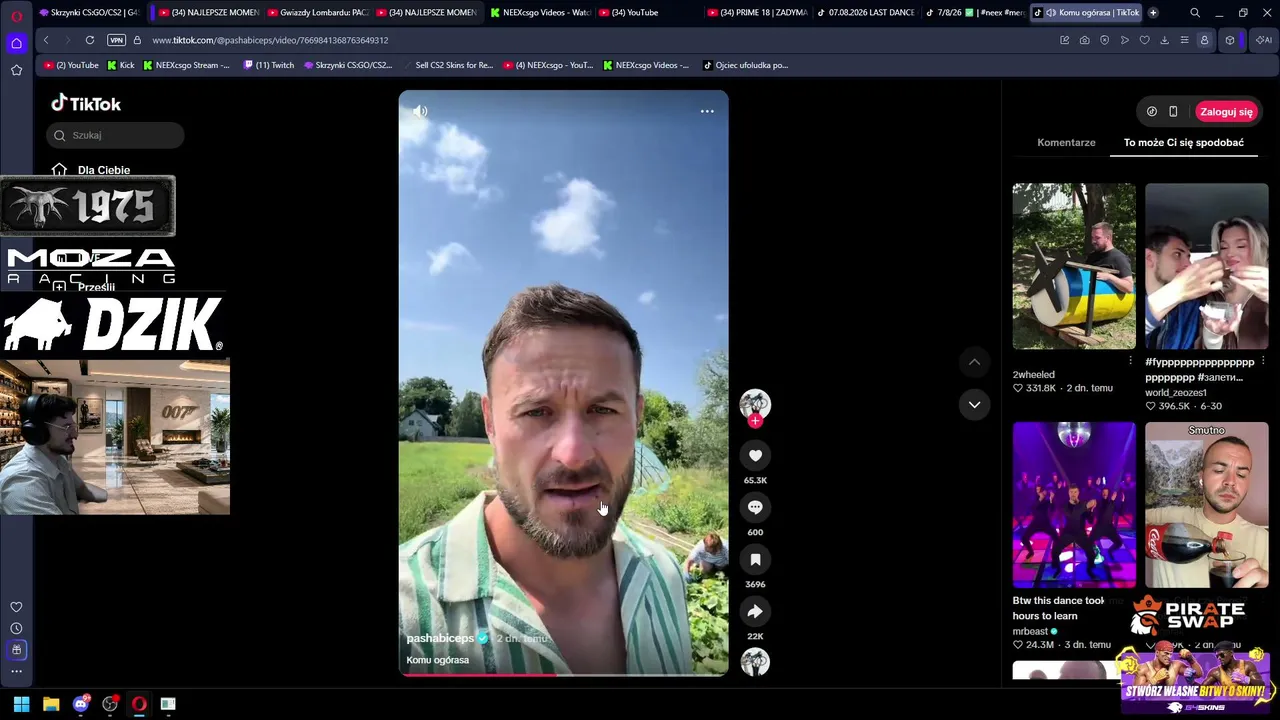Viewport: 1280px width, 720px height.
Task: Share the video using the arrow icon
Action: [755, 612]
